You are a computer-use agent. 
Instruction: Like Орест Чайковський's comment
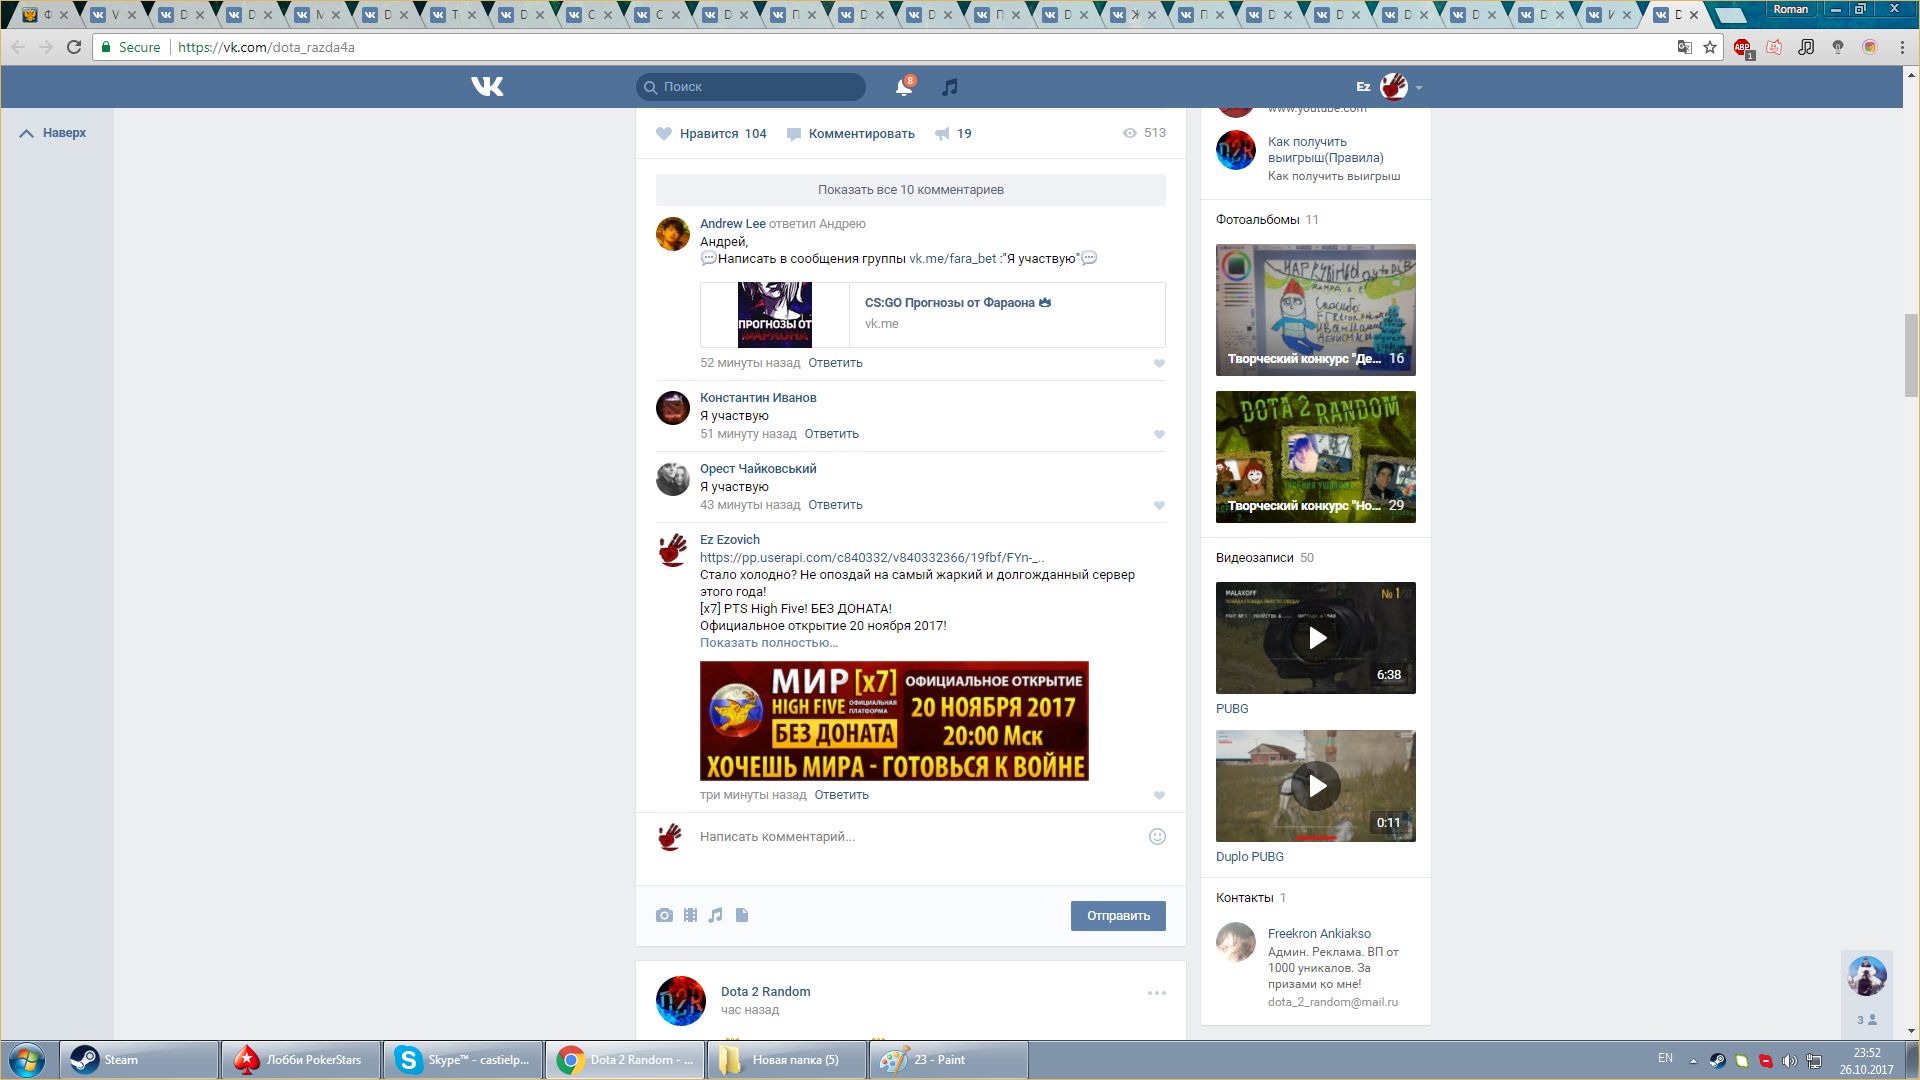tap(1159, 505)
